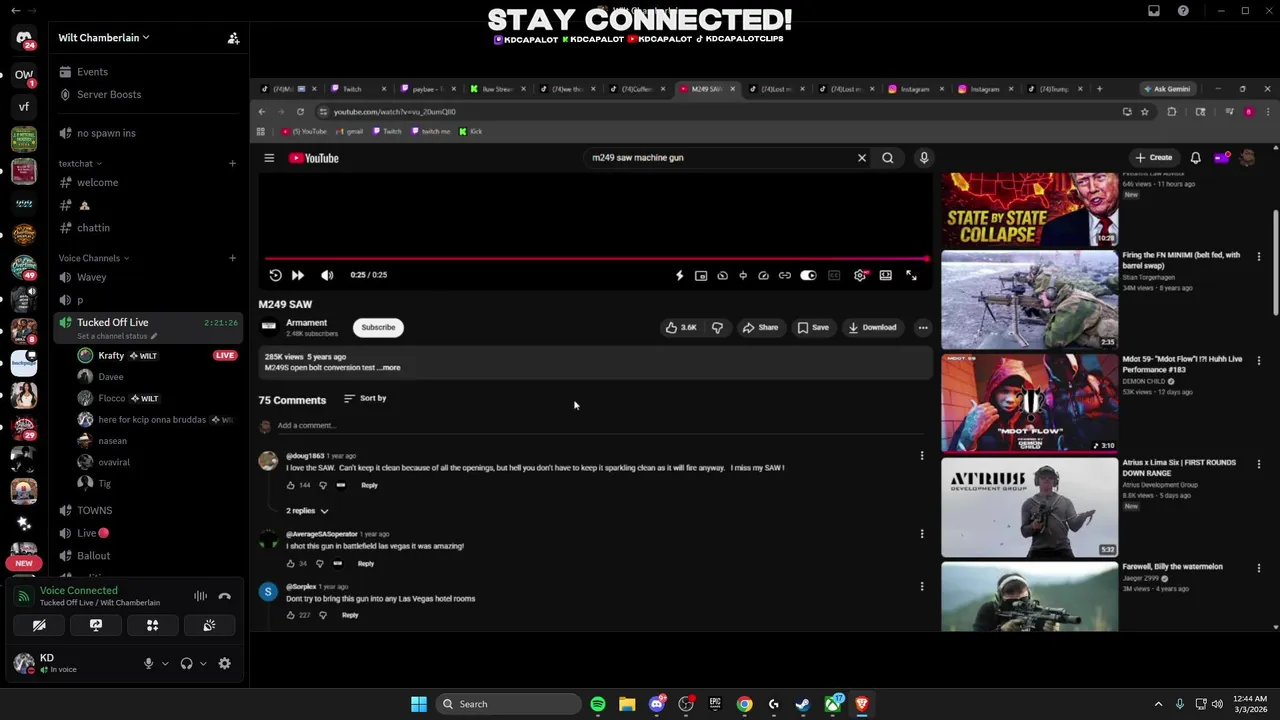The height and width of the screenshot is (720, 1280).
Task: Expand video description with ...more
Action: pyautogui.click(x=388, y=367)
